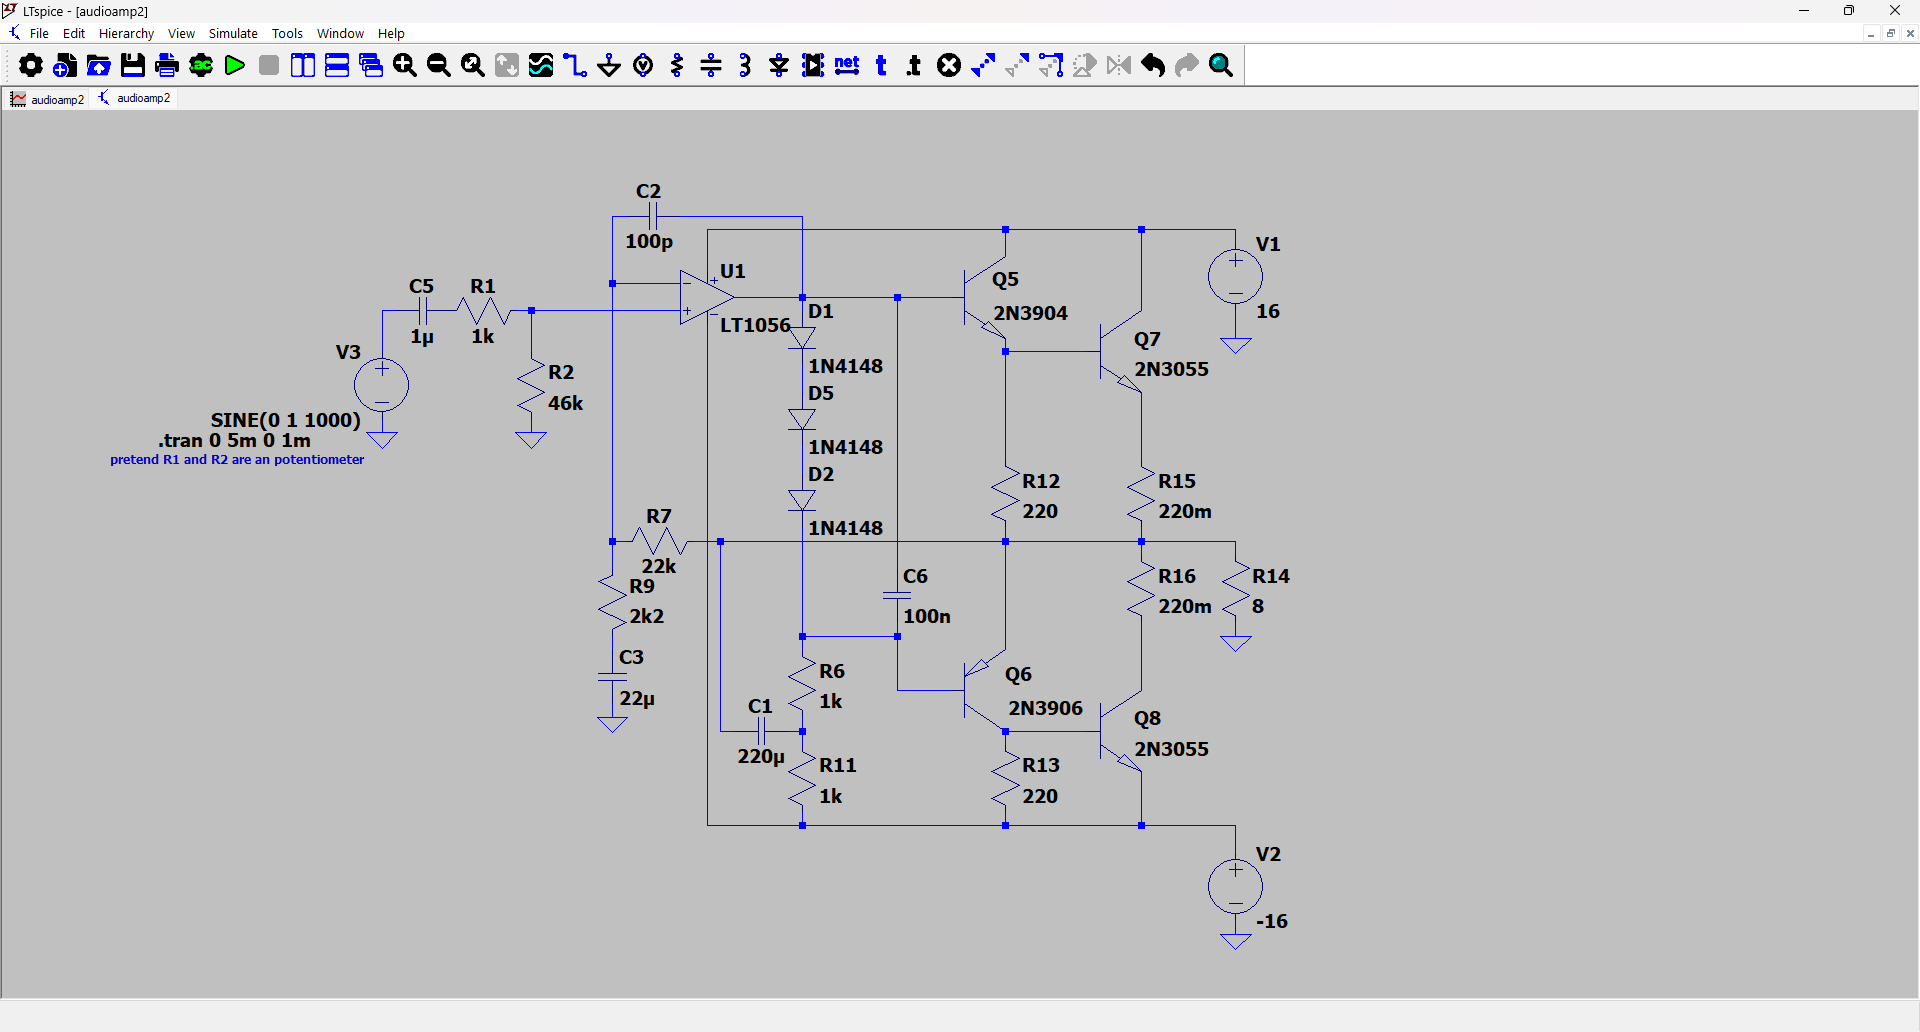Screen dimensions: 1920x1032
Task: Click the .tran 0 5m 0 1m directive
Action: click(234, 441)
